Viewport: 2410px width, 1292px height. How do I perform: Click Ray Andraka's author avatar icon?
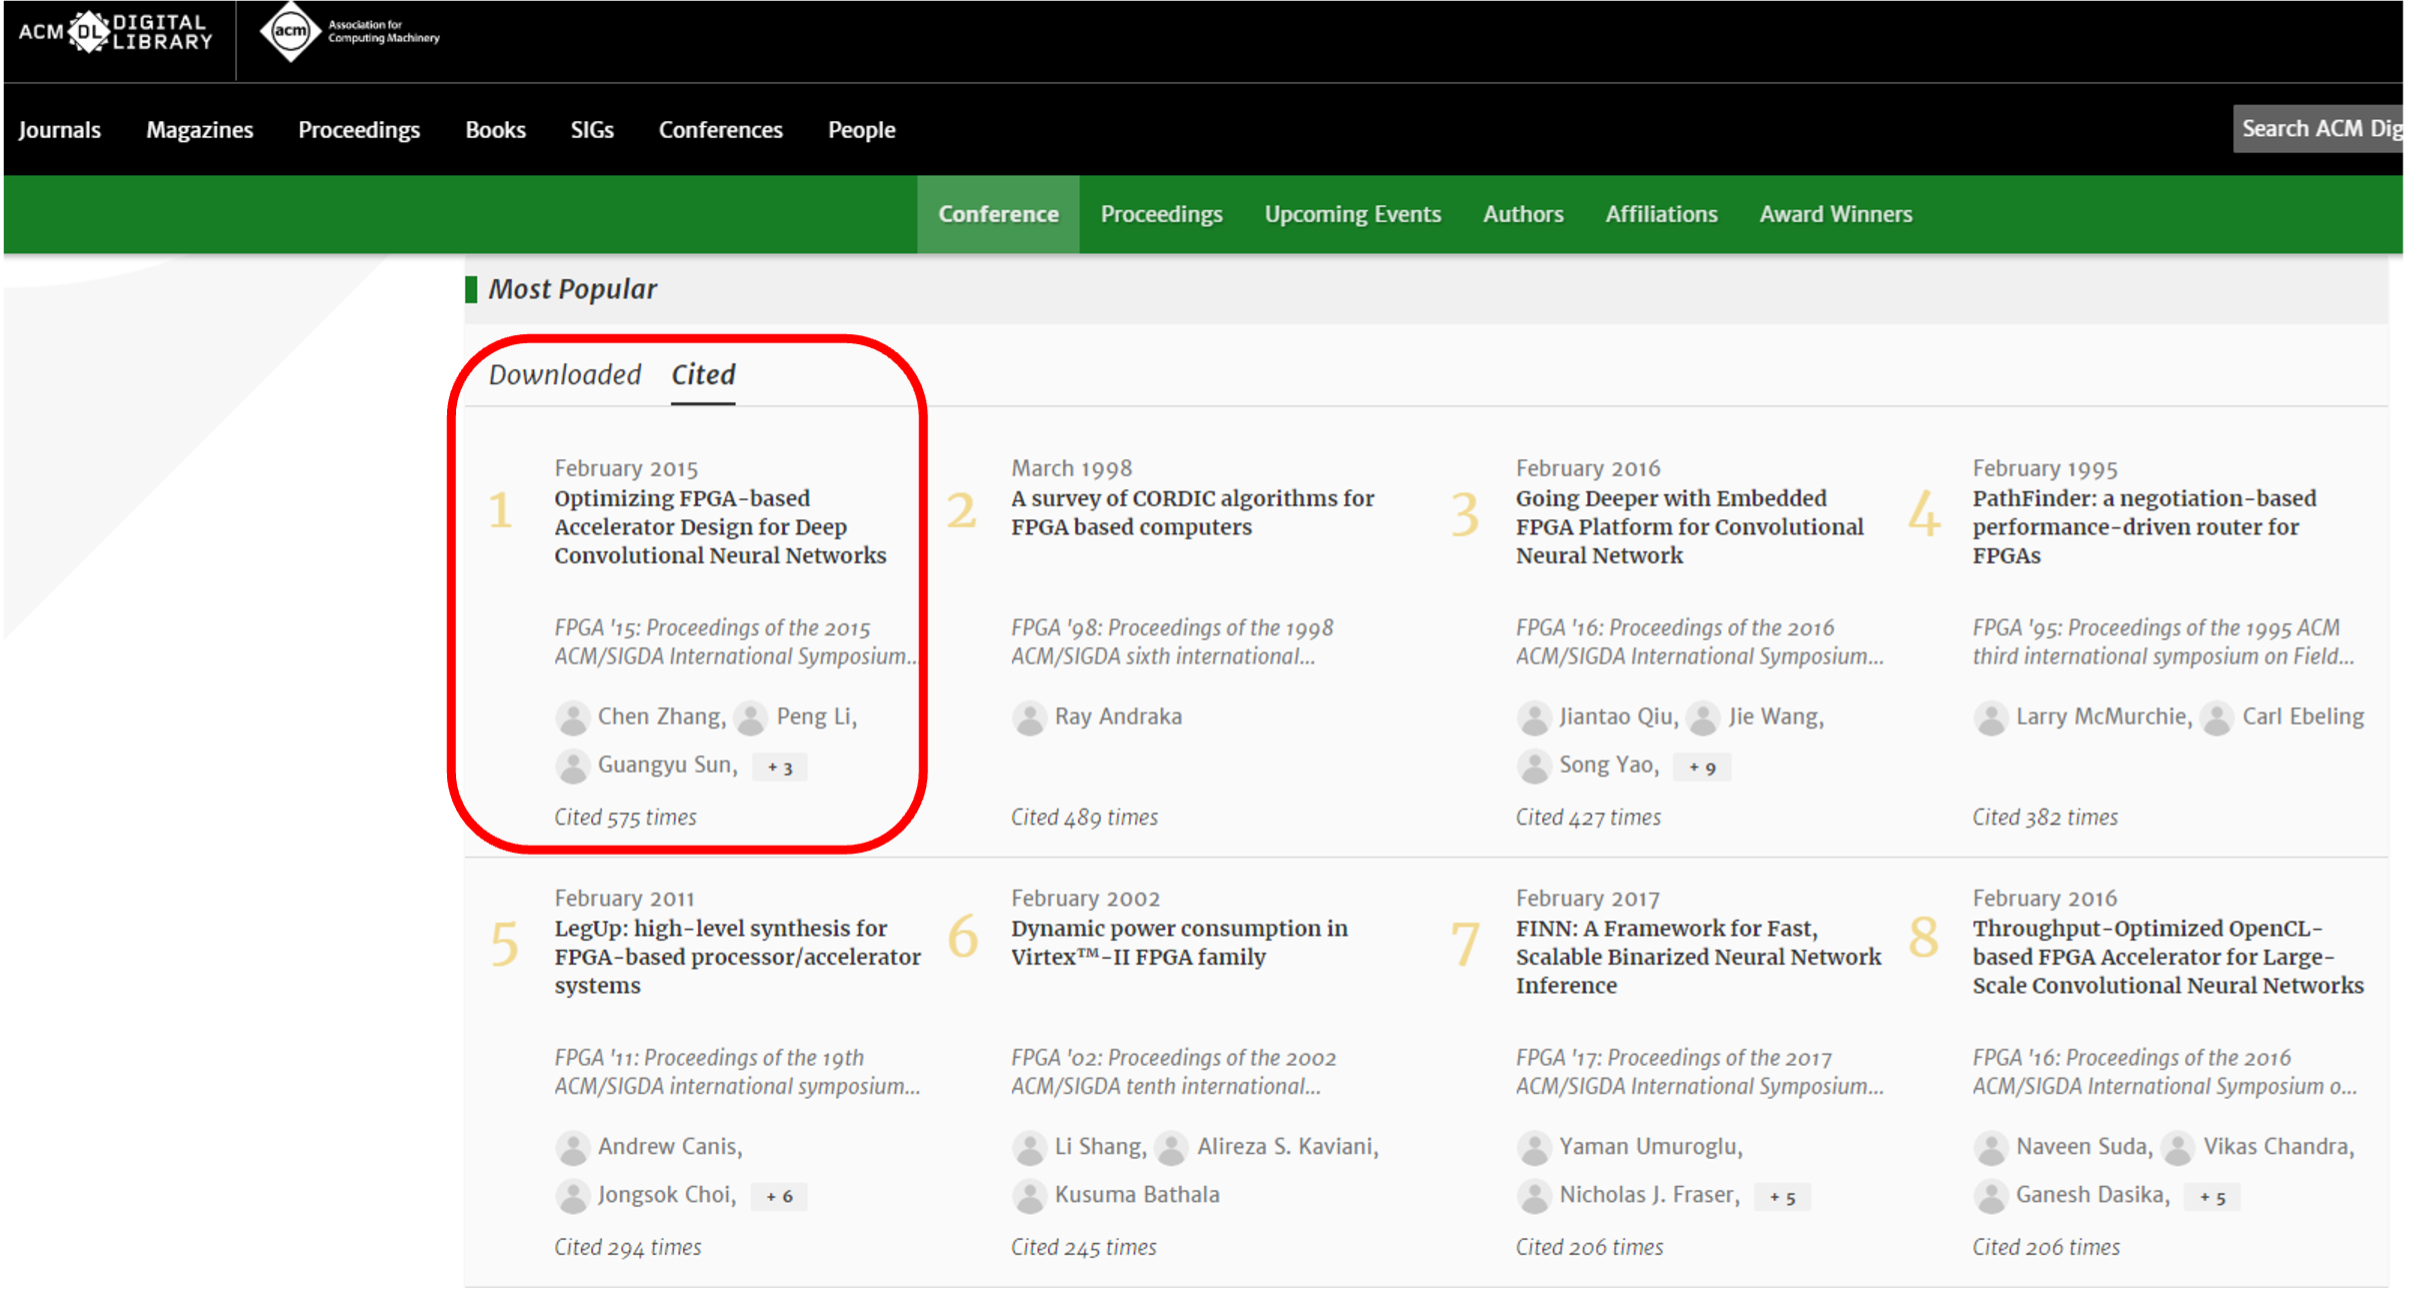pyautogui.click(x=1028, y=717)
